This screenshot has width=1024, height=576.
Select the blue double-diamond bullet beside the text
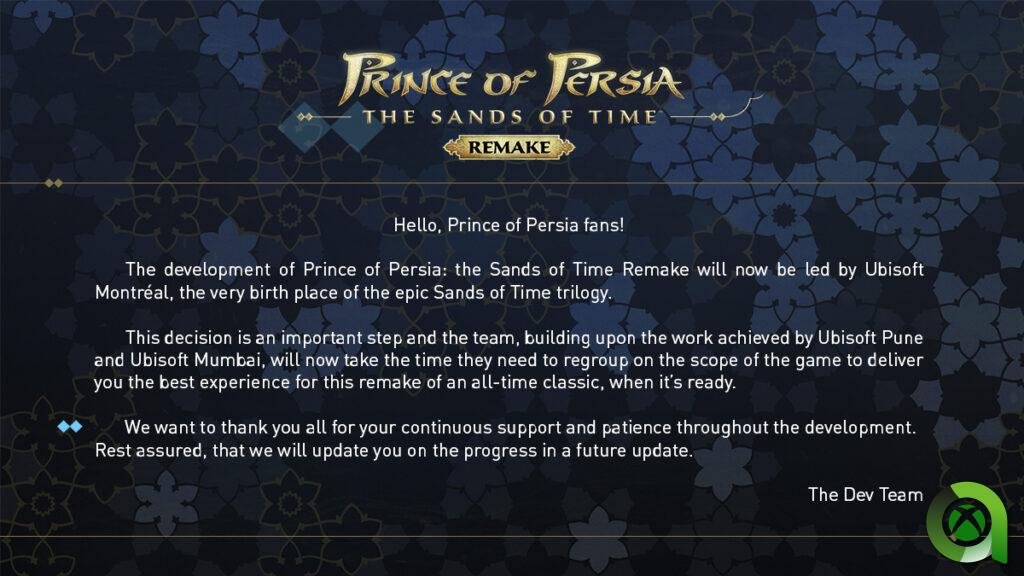[70, 427]
